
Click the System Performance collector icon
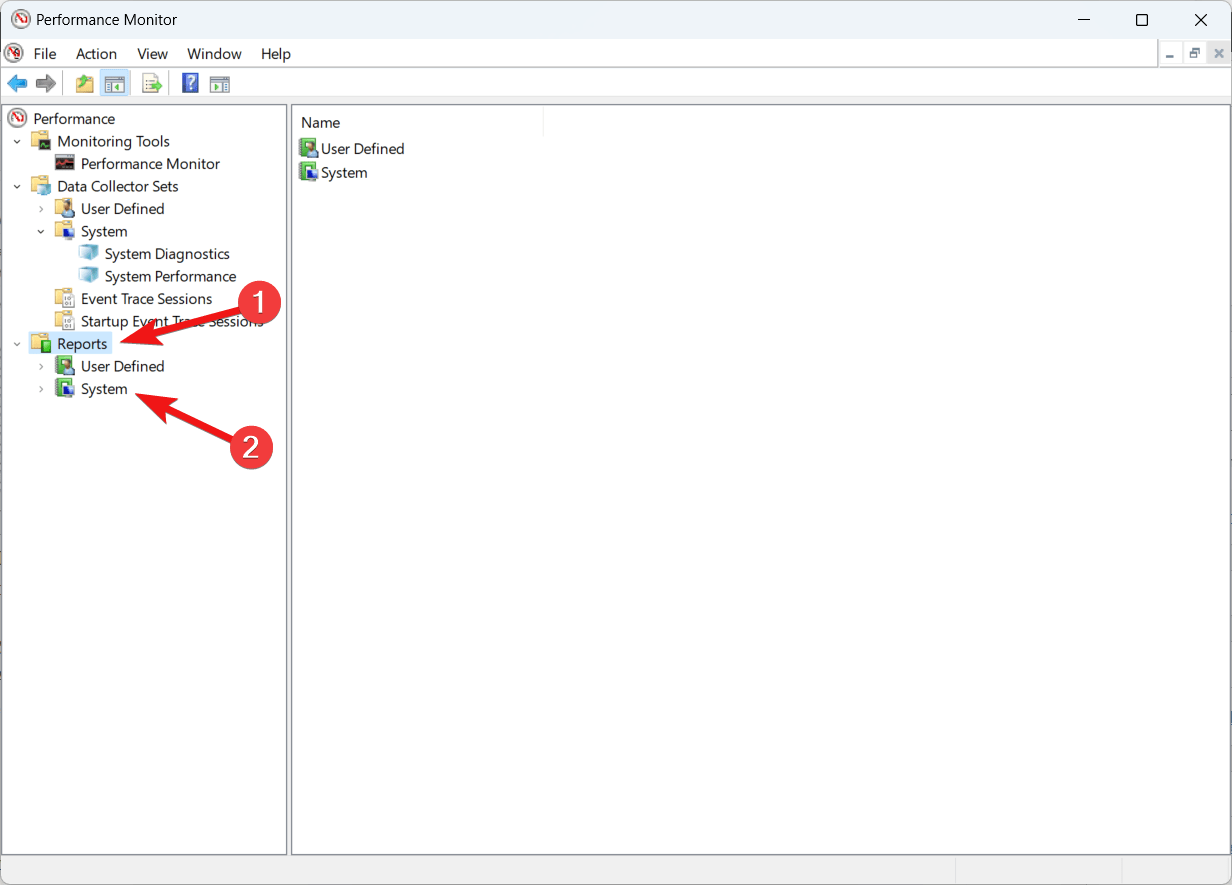tap(89, 276)
